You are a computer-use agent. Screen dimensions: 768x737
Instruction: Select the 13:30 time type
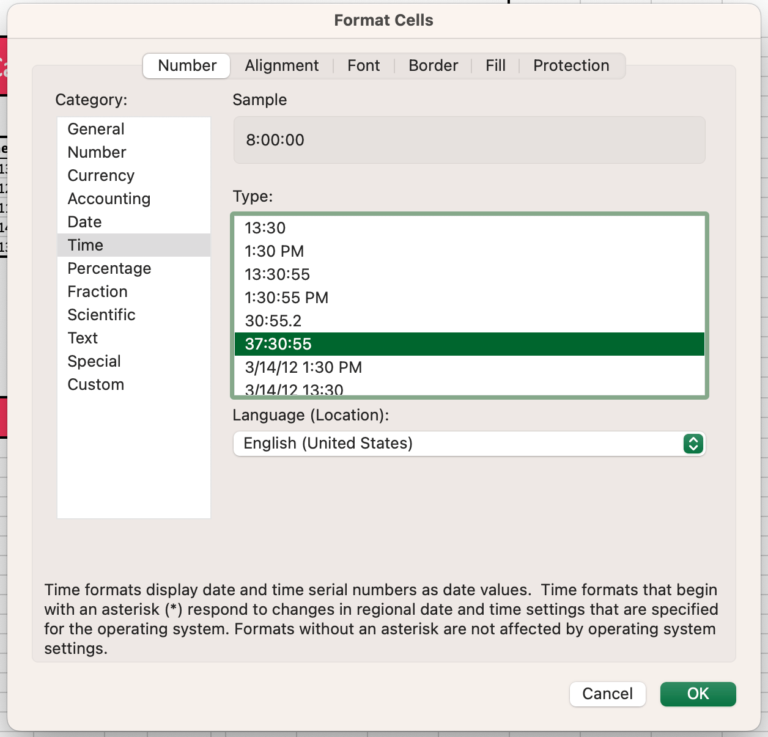coord(469,228)
